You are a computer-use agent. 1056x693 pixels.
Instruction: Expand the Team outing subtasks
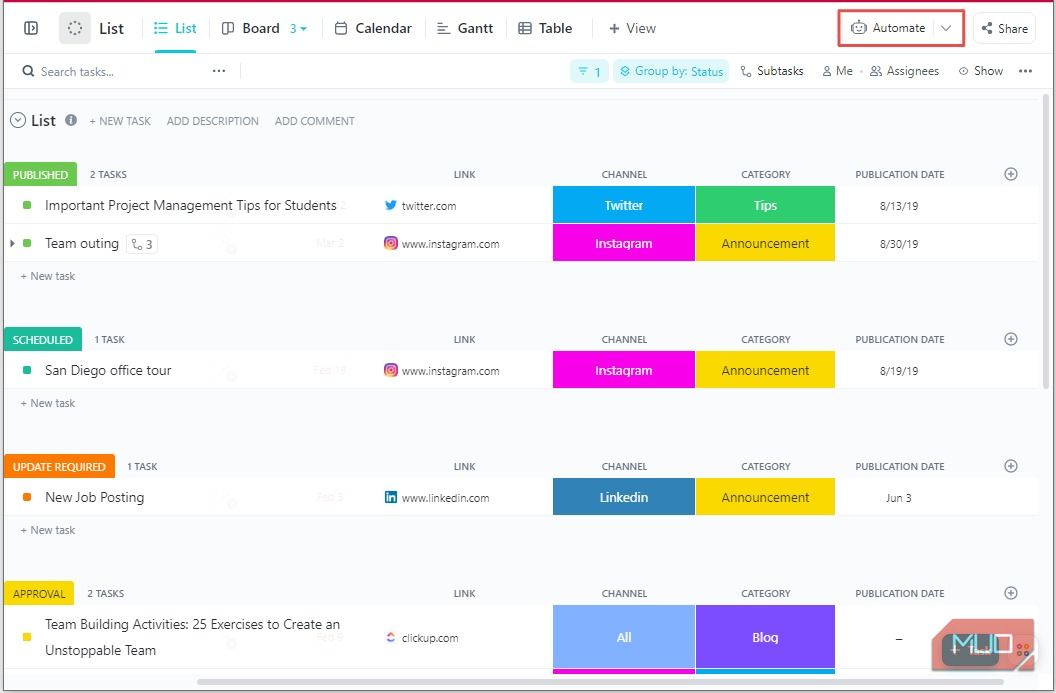(14, 243)
